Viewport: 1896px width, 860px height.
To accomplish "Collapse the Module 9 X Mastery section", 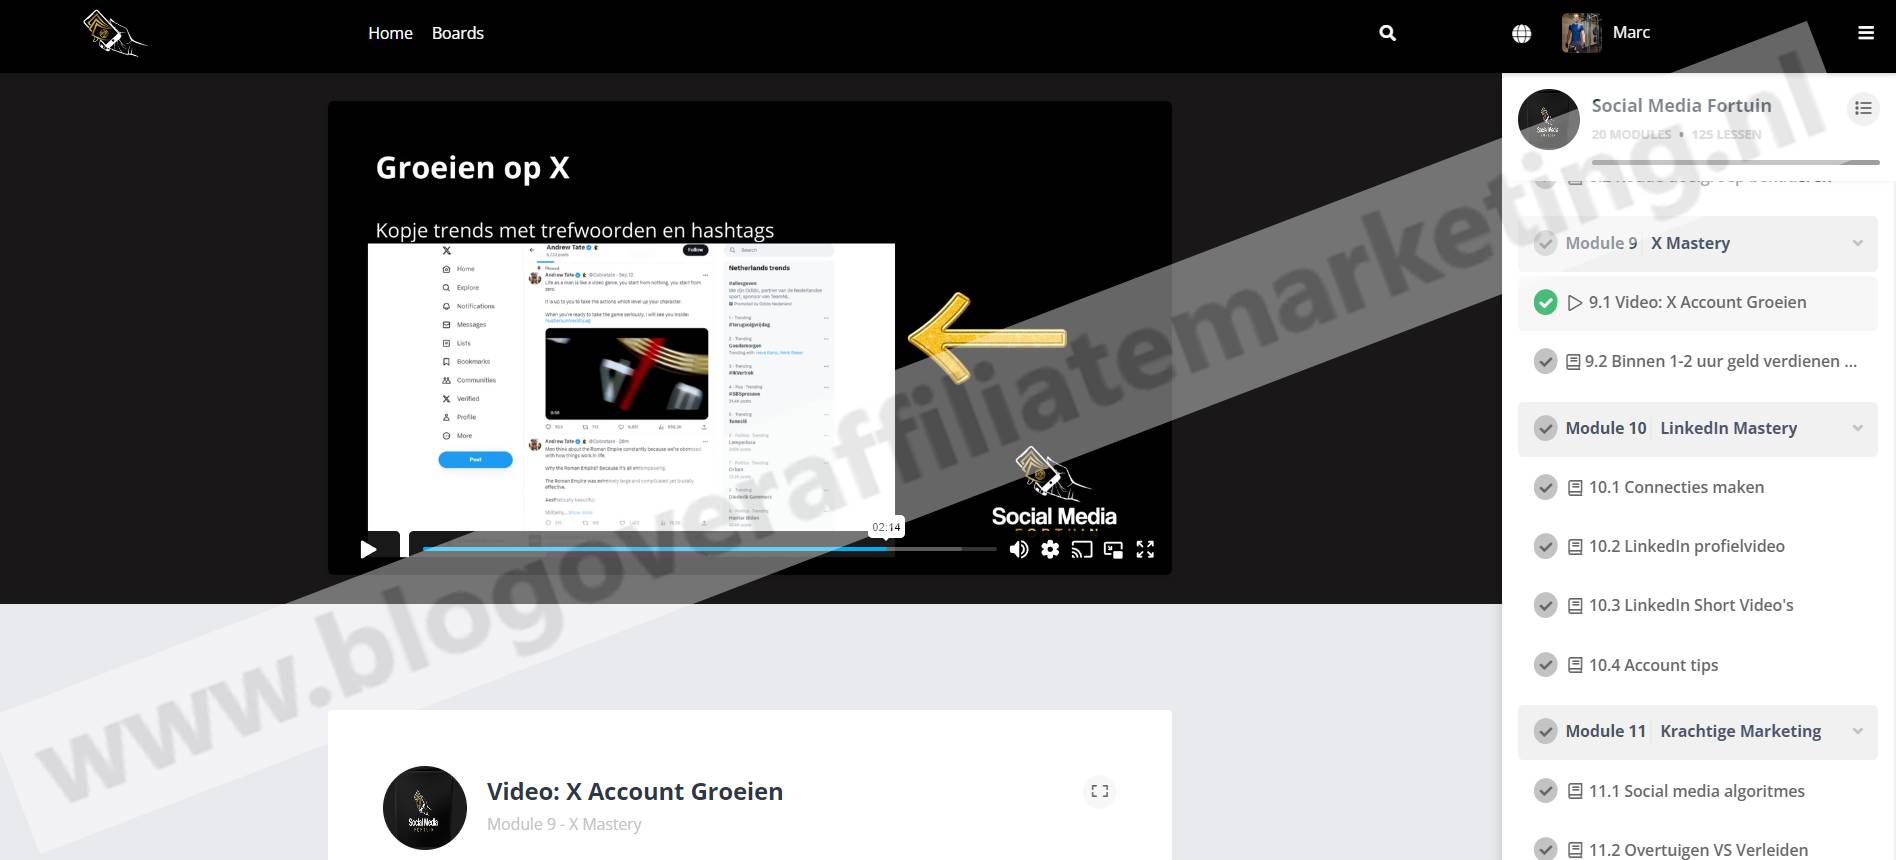I will coord(1857,243).
